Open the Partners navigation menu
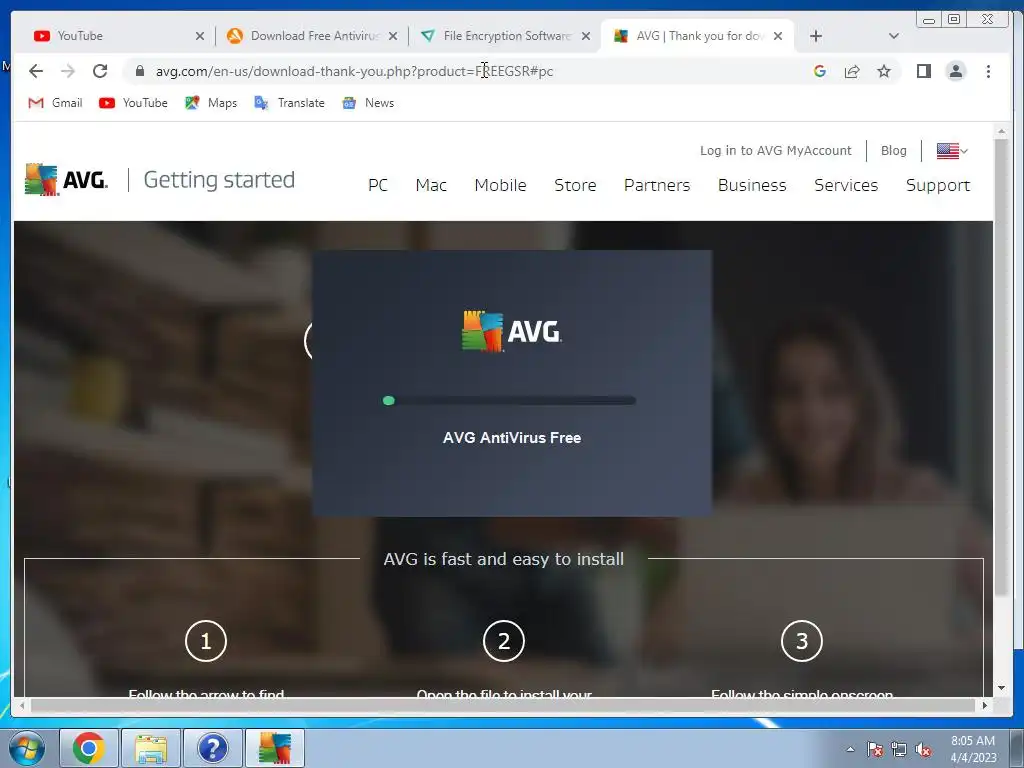The width and height of the screenshot is (1024, 768). [x=657, y=185]
